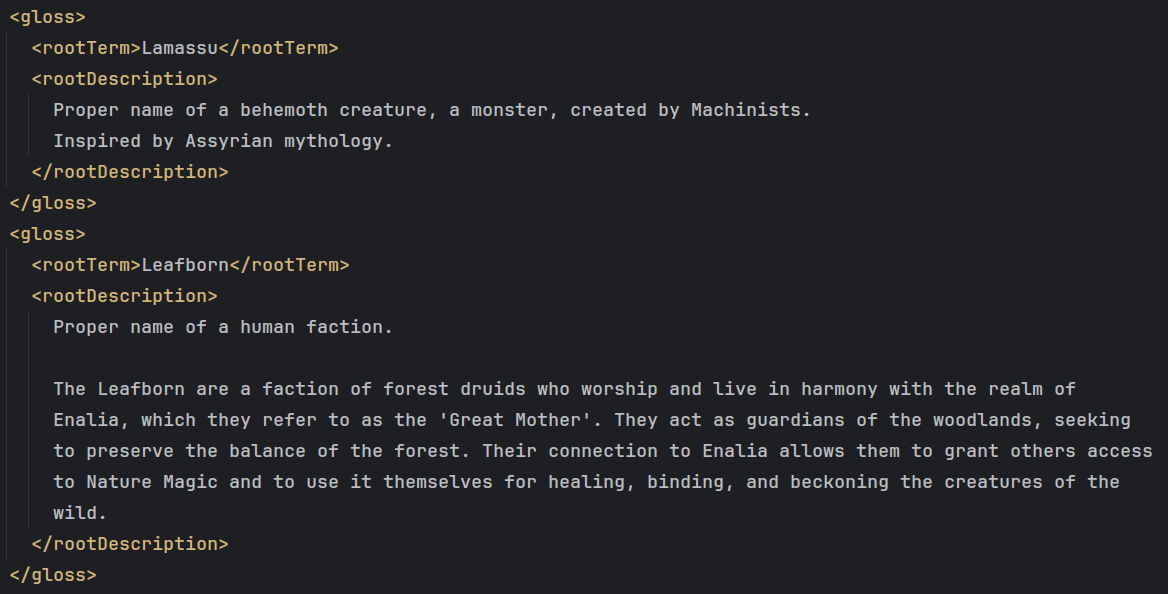Screen dimensions: 1168x594
Task: Click the word 'wild.' ending the paragraph
Action: point(80,514)
